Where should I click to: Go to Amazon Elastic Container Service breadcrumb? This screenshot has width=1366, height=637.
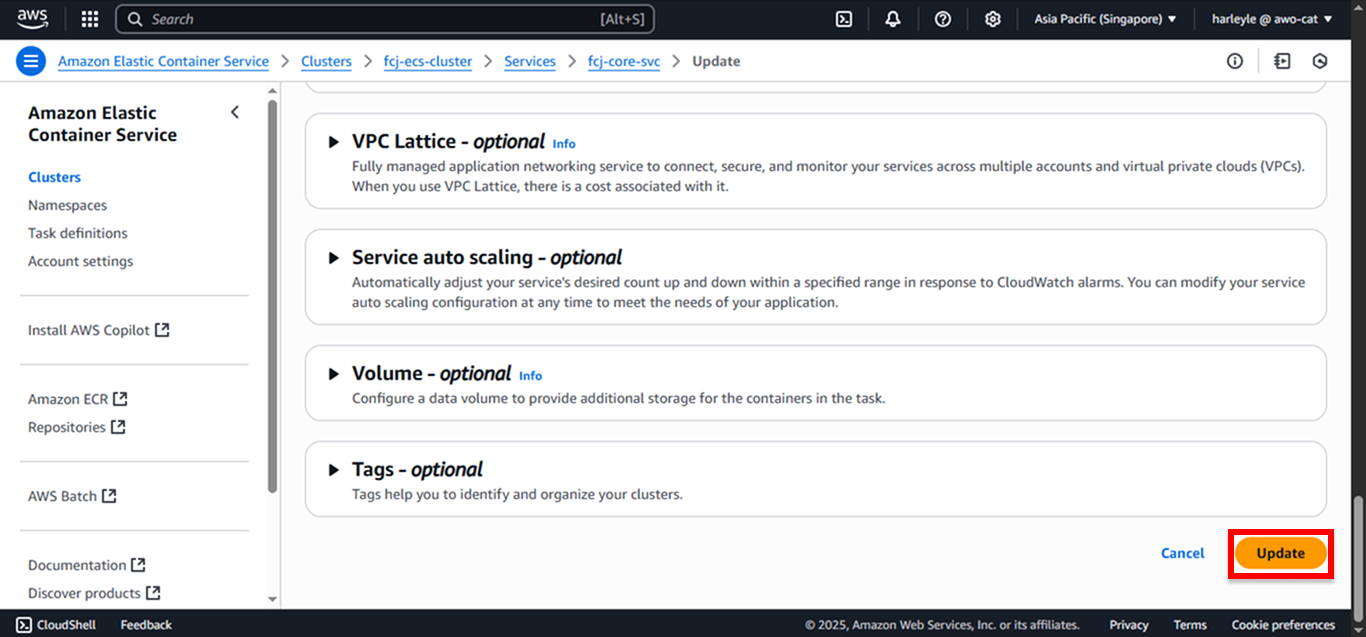163,61
